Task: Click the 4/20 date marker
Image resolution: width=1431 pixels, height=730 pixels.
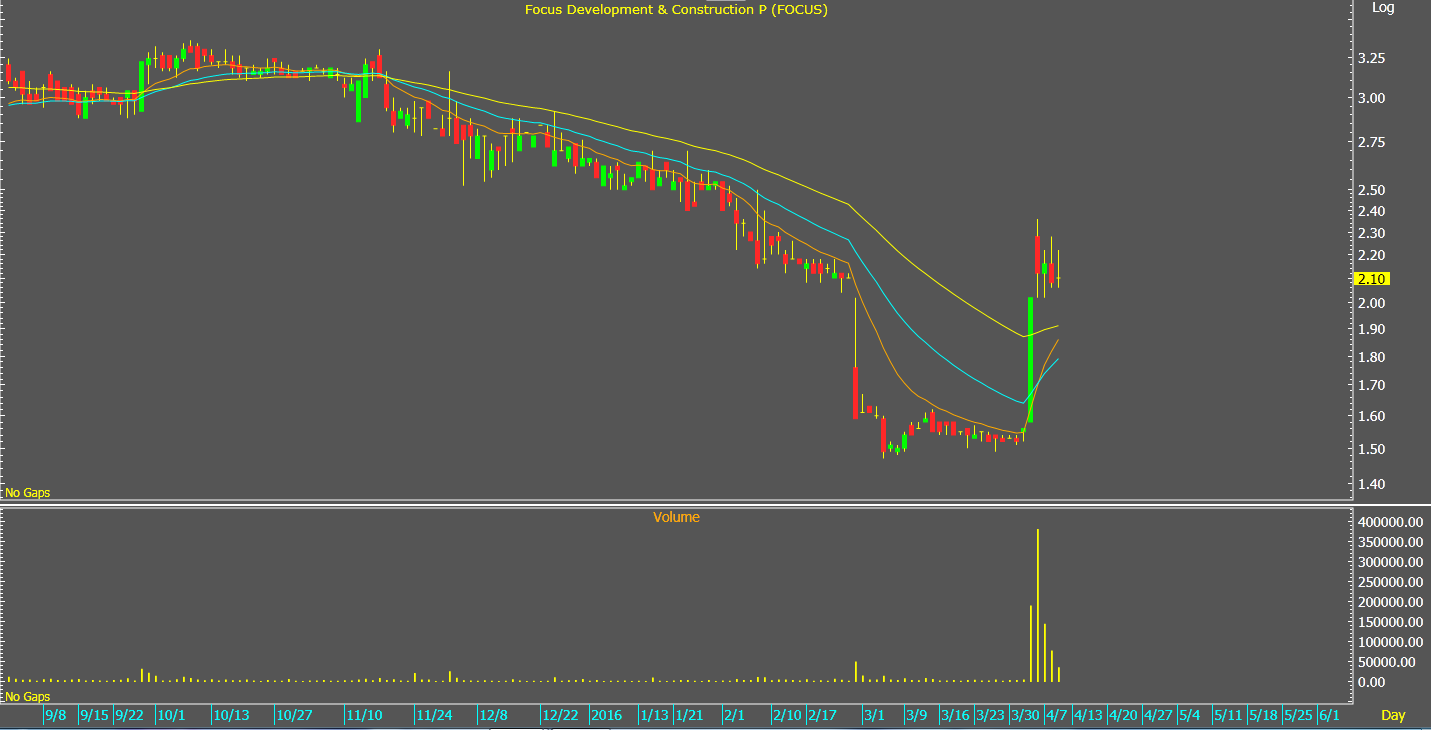Action: [1124, 715]
